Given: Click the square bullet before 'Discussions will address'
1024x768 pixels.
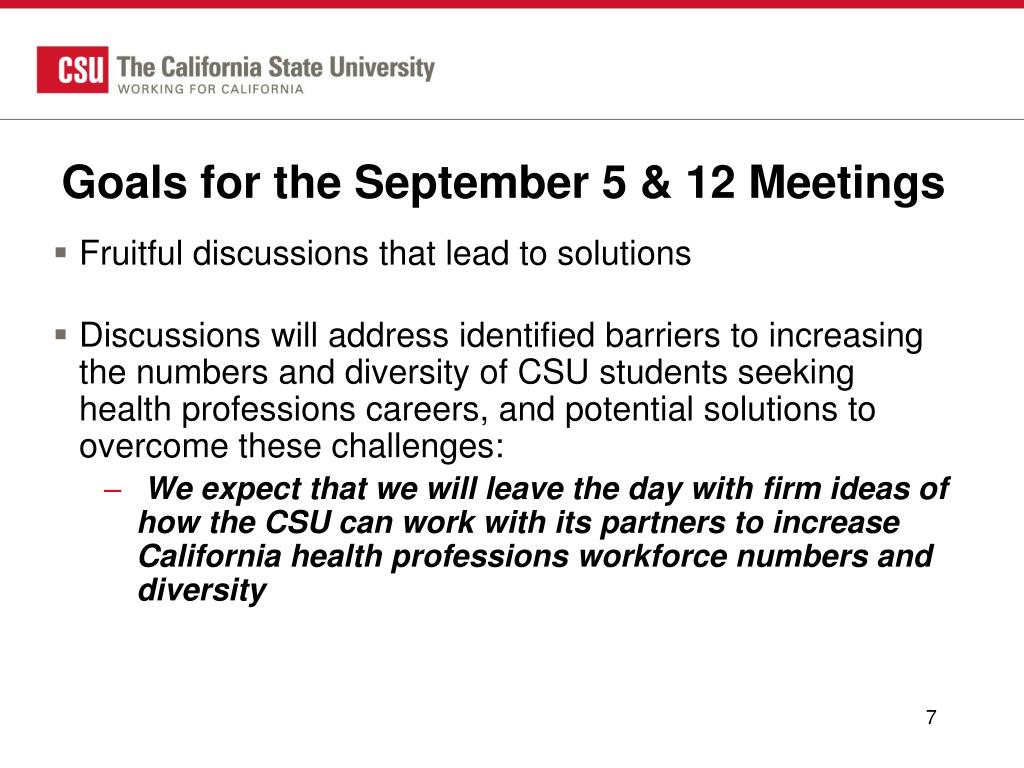Looking at the screenshot, I should [61, 335].
